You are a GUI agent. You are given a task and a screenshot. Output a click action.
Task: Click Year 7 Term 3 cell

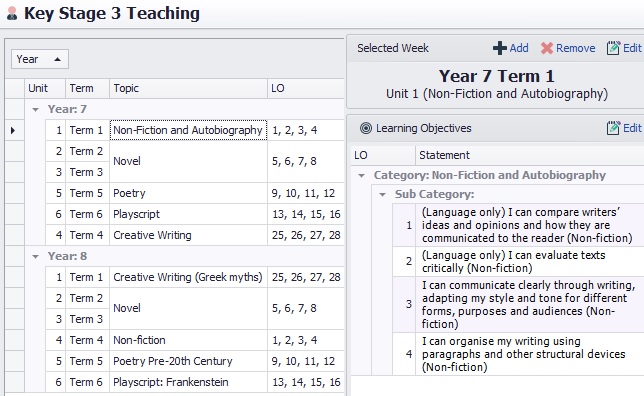[x=87, y=172]
